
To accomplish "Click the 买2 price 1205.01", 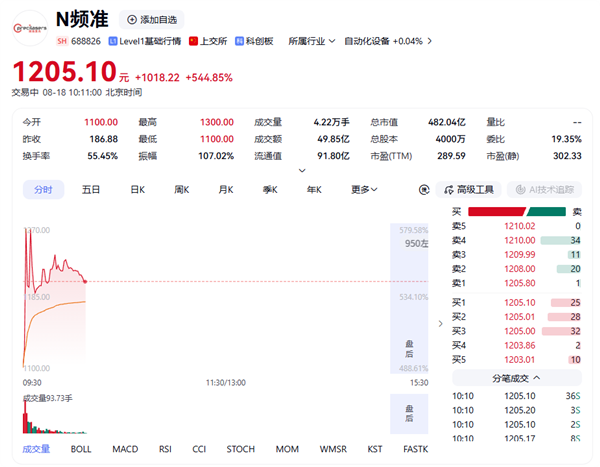I will pos(520,317).
